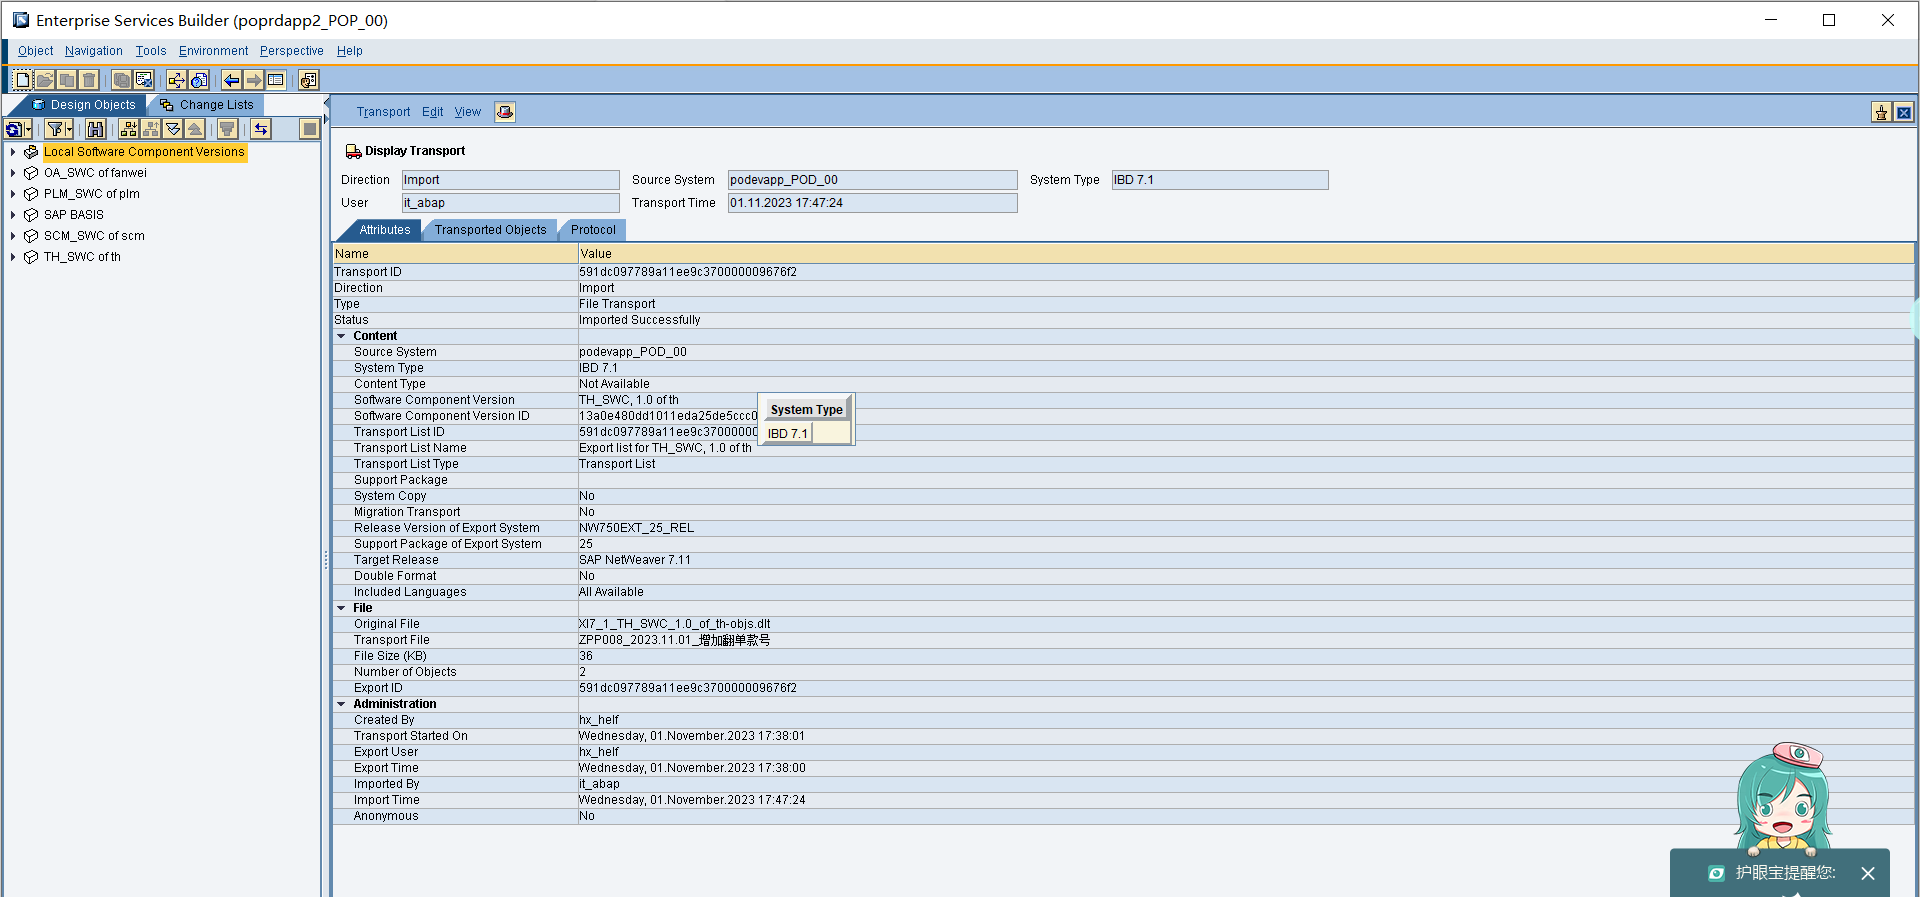The width and height of the screenshot is (1920, 897).
Task: Click the masks user settings icon
Action: [309, 80]
